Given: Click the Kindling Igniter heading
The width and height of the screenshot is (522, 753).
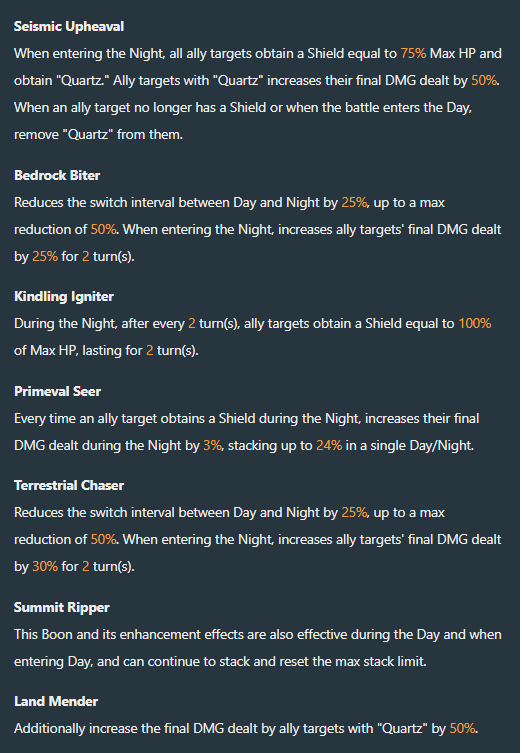Looking at the screenshot, I should click(64, 296).
